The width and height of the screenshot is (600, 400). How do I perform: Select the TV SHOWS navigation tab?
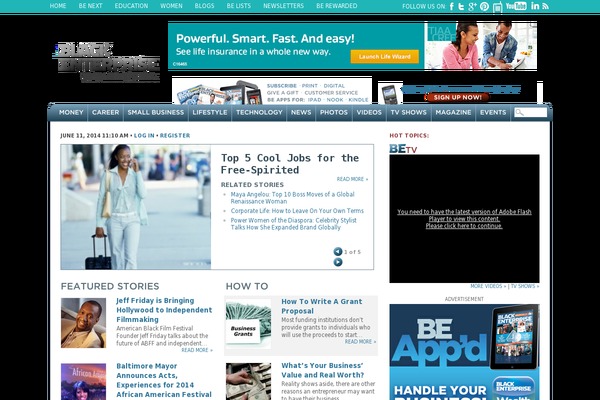tap(408, 112)
